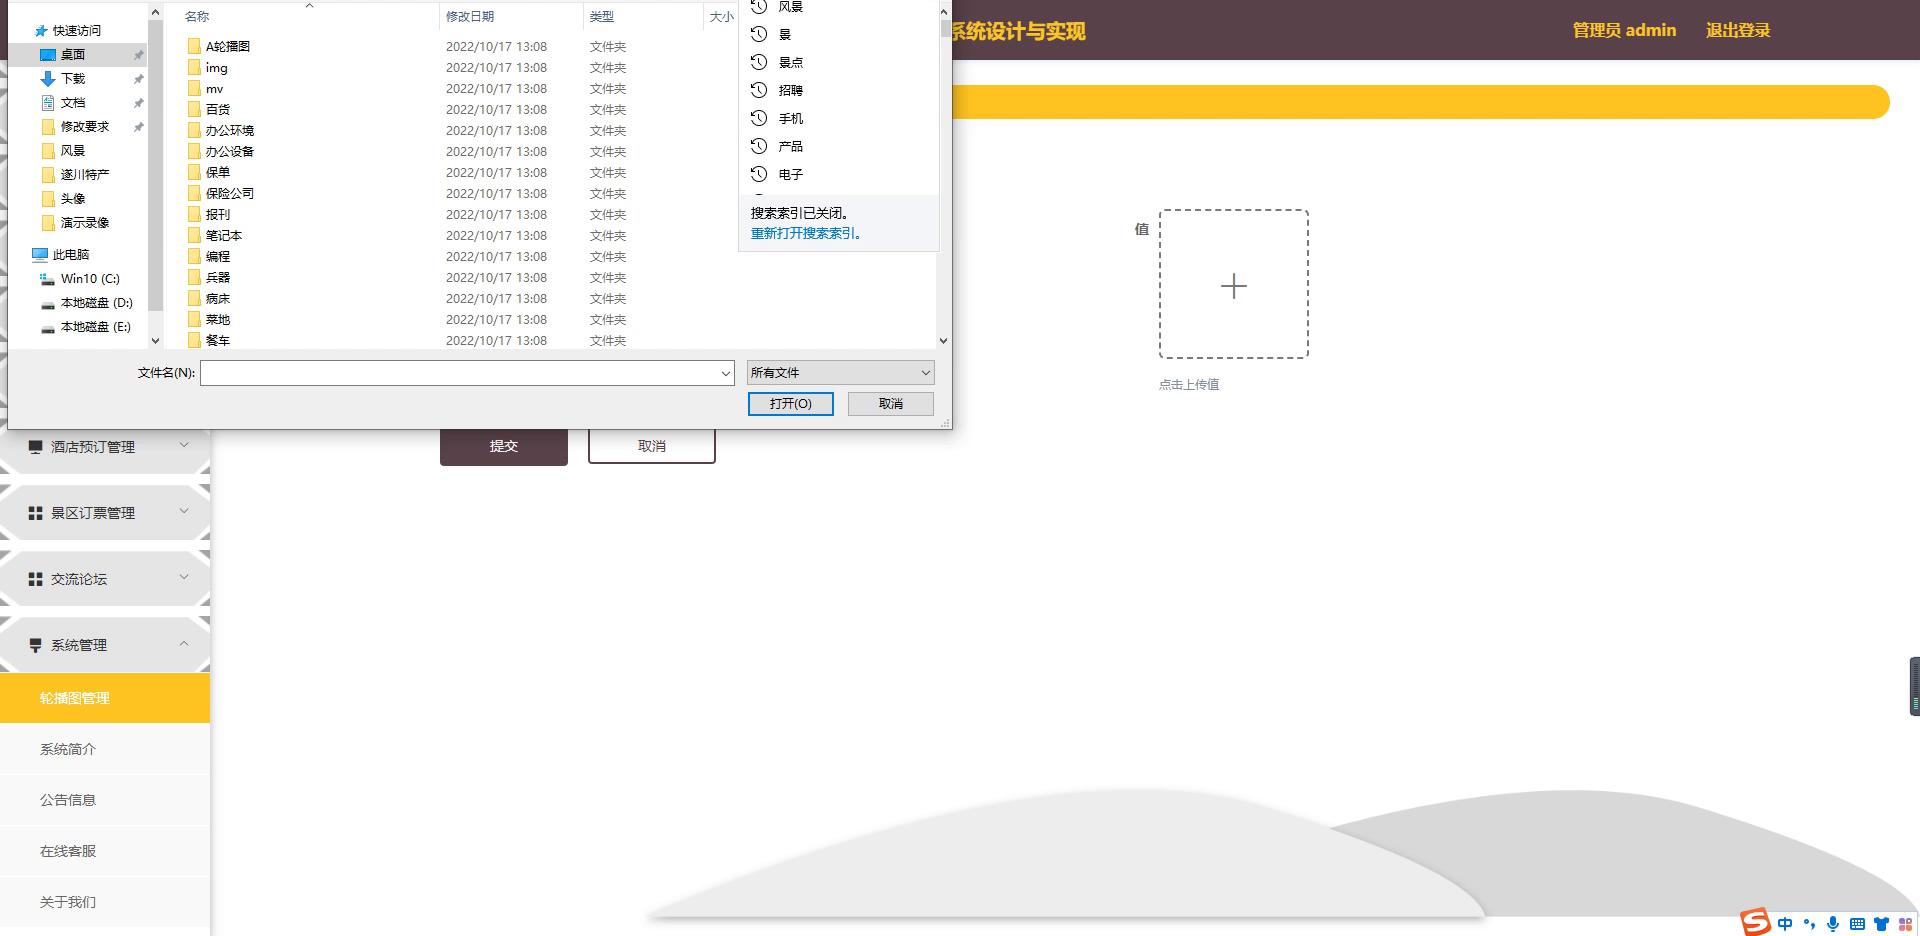1920x936 pixels.
Task: Click the history icon beside 手机
Action: [x=759, y=118]
